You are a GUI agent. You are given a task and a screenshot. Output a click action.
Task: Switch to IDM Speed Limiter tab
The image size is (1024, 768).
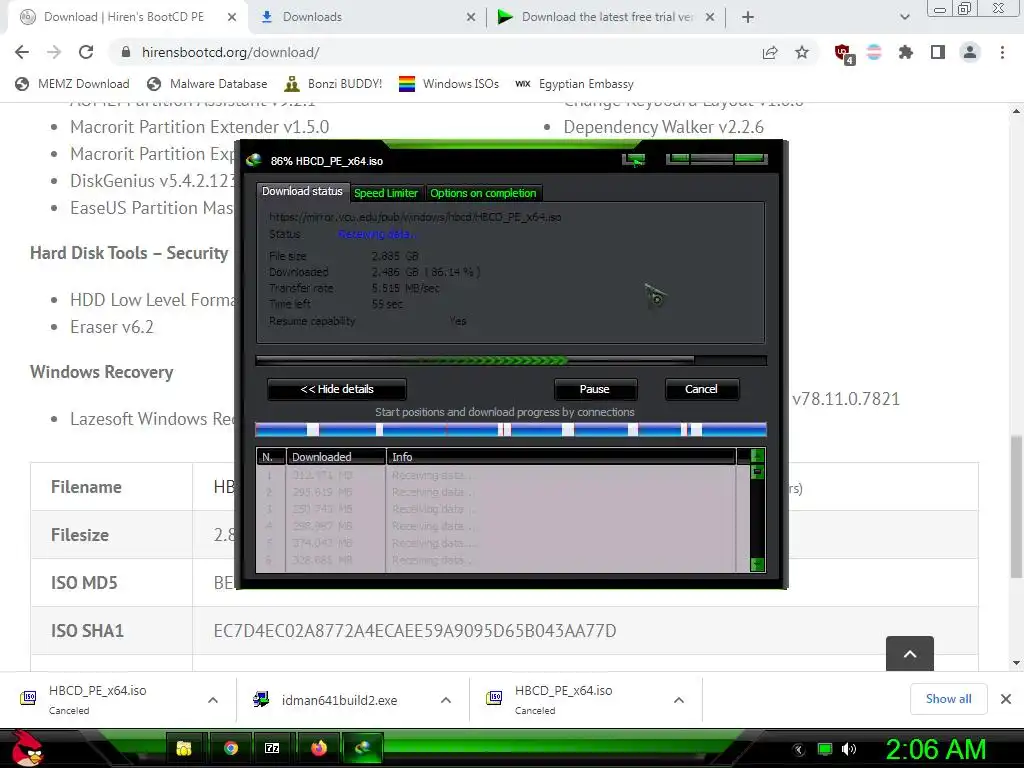pos(385,193)
